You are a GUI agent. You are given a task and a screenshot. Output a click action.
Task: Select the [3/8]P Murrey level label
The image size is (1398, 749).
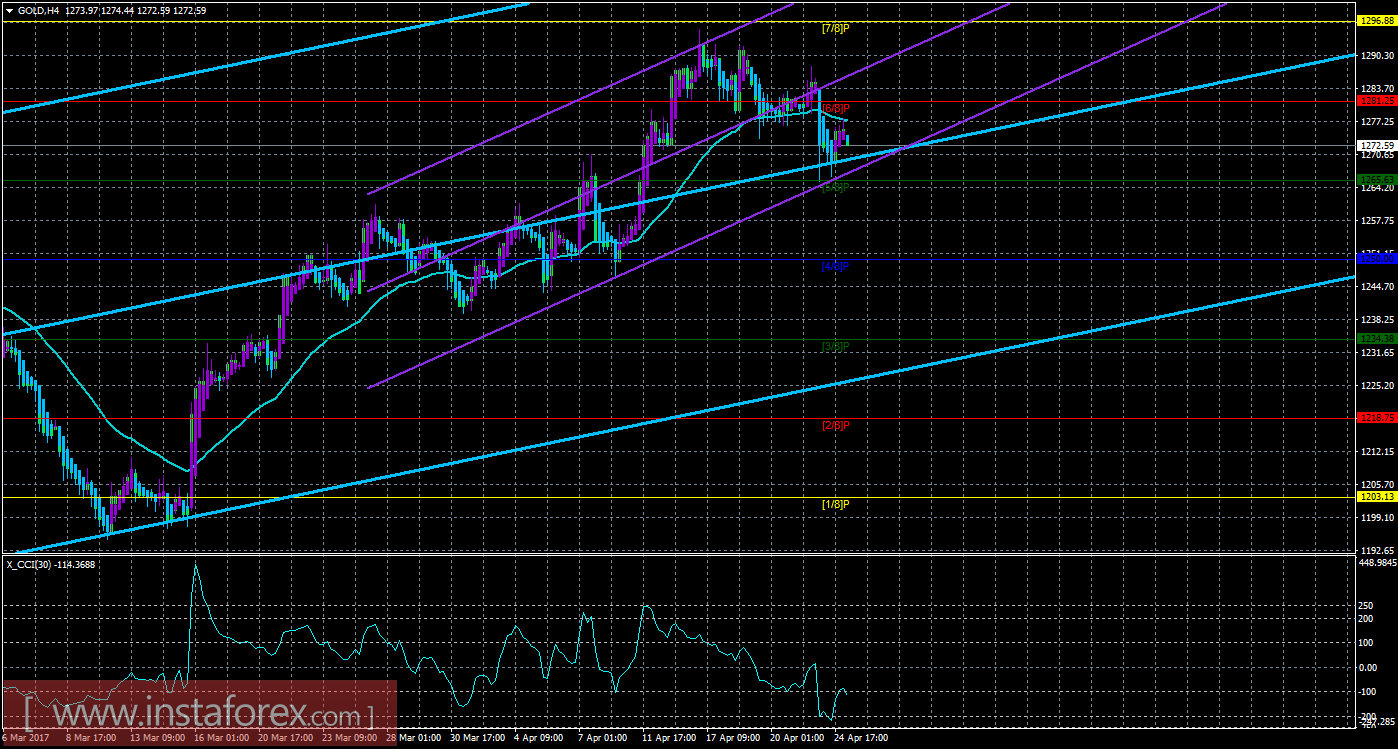coord(835,346)
